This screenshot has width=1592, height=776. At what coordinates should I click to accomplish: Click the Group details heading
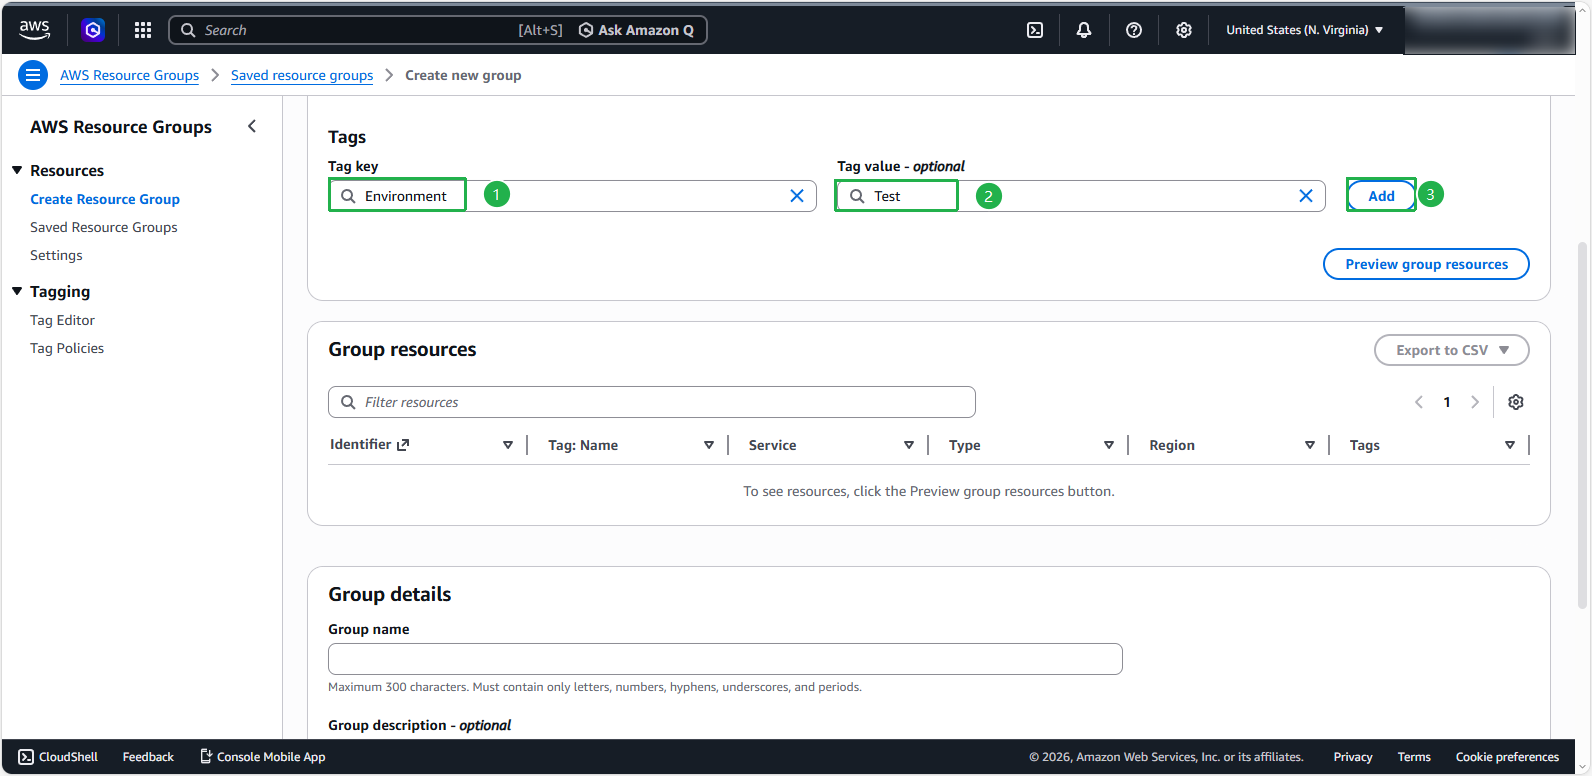[390, 594]
